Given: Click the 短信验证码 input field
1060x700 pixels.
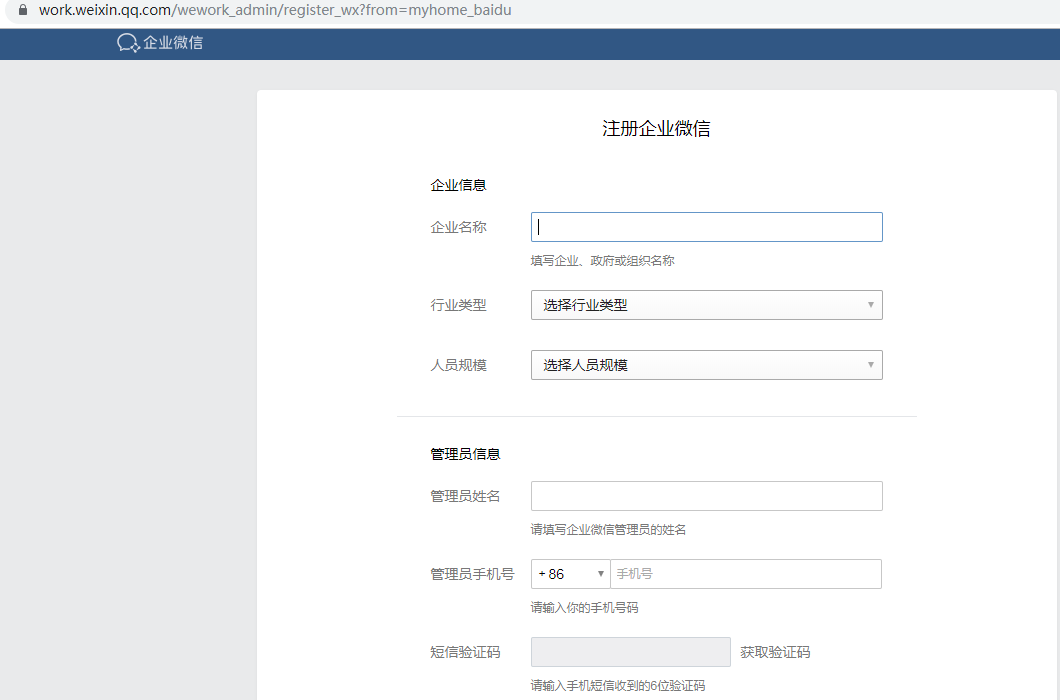Looking at the screenshot, I should click(x=631, y=652).
